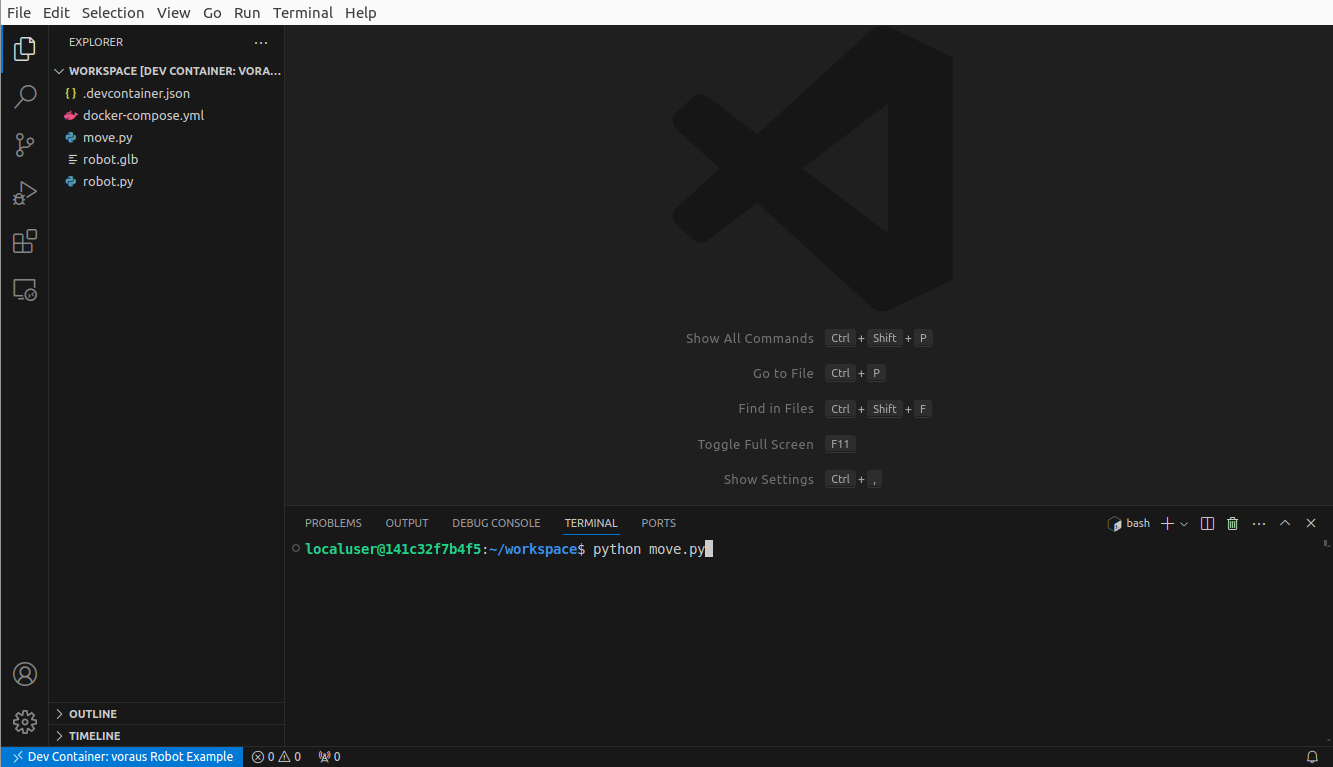
Task: Click the 'Go to File' hint text
Action: pos(783,373)
